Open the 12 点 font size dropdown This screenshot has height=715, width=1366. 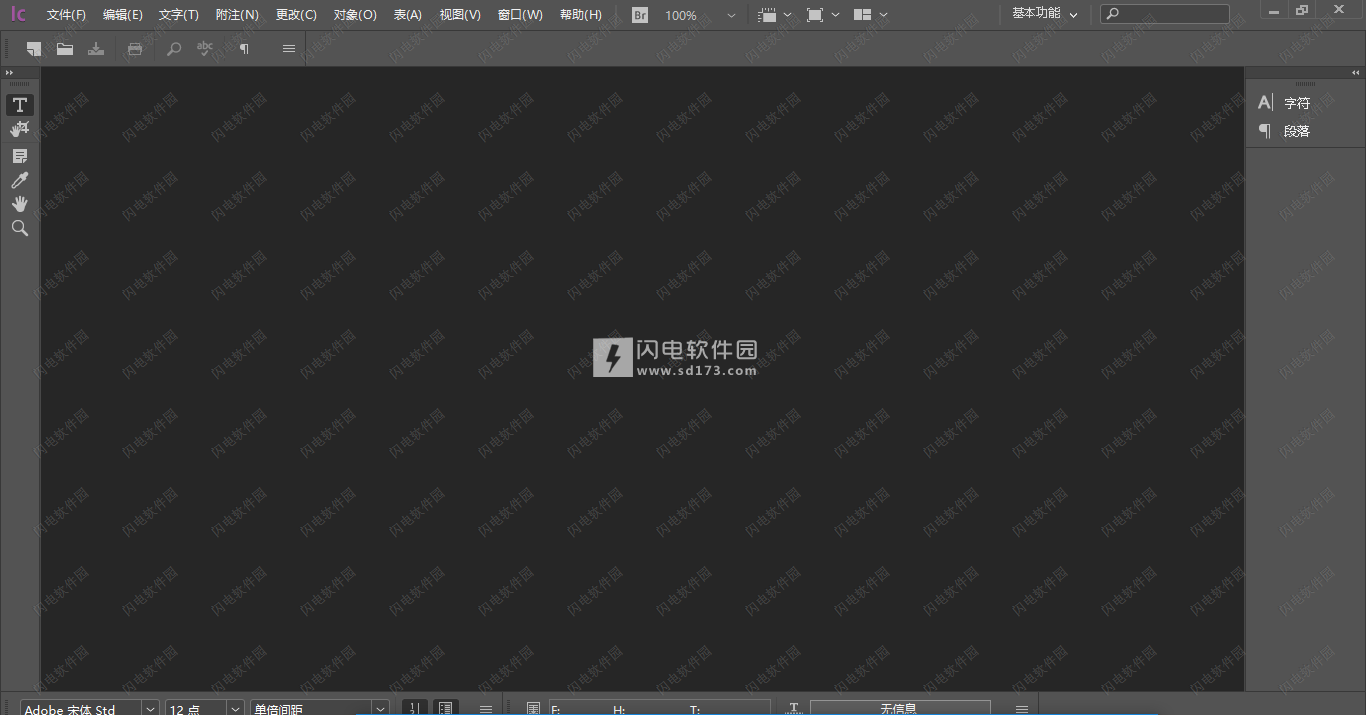(x=236, y=708)
